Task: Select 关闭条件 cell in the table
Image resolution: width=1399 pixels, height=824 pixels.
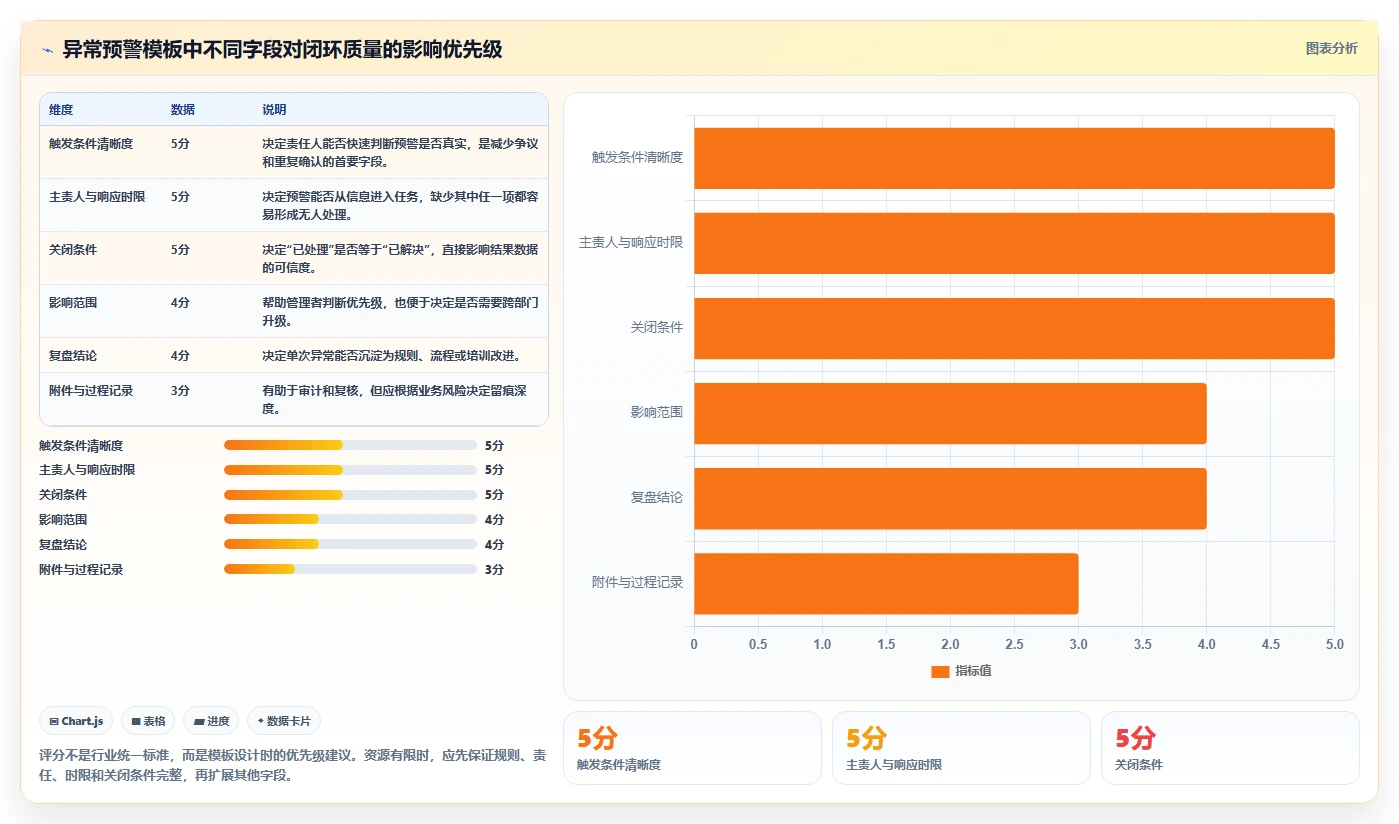Action: tap(73, 250)
